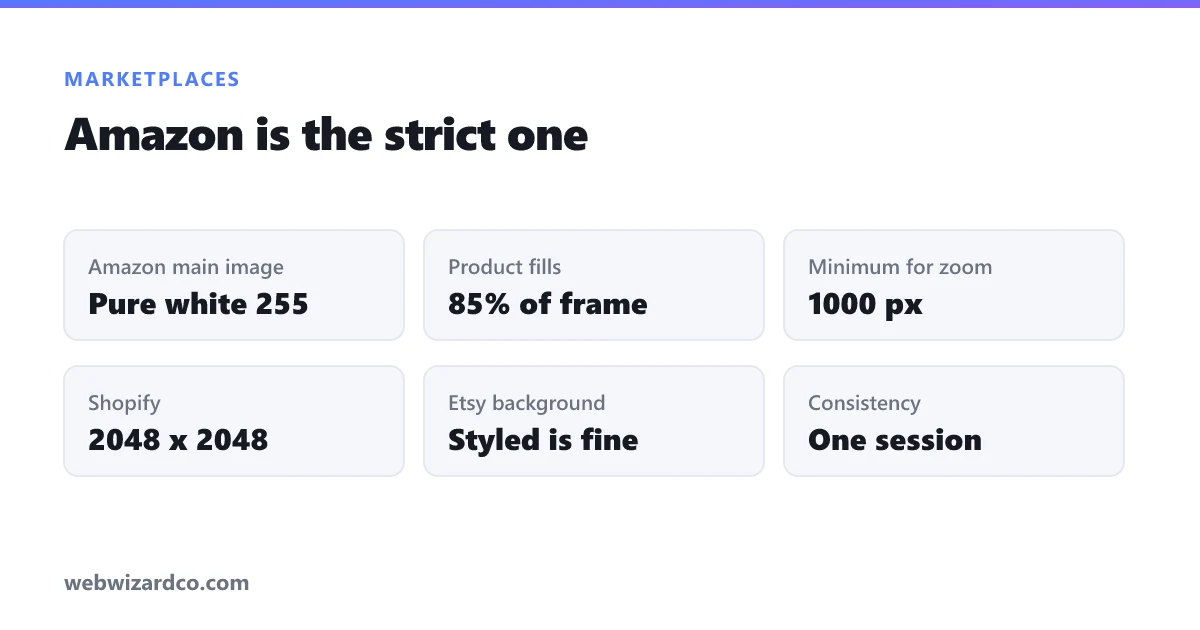Click the webwizardco.com link
The image size is (1200, 630).
(x=157, y=582)
